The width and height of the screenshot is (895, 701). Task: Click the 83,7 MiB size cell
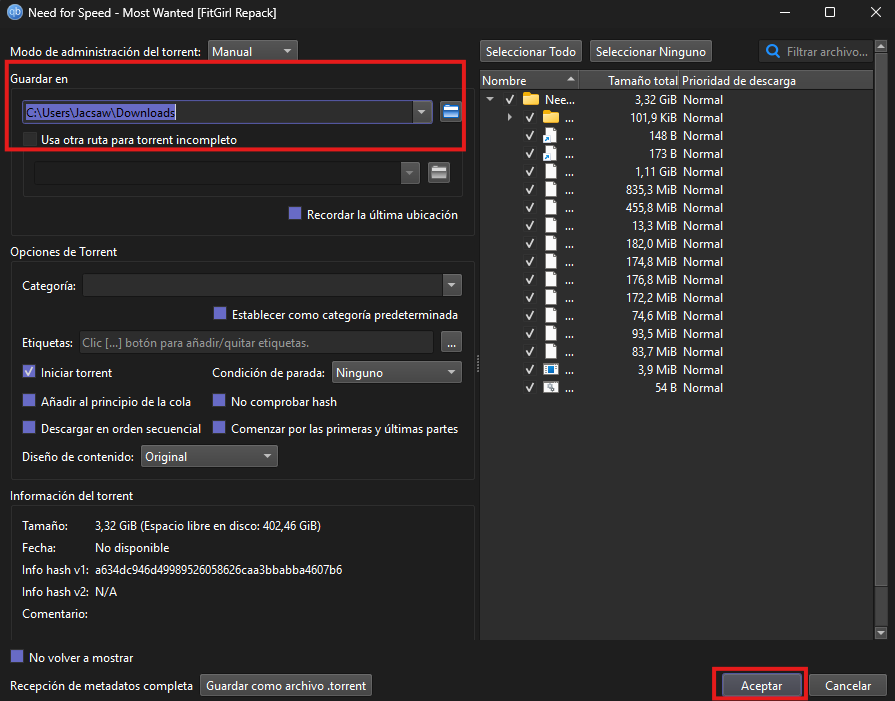pos(654,352)
